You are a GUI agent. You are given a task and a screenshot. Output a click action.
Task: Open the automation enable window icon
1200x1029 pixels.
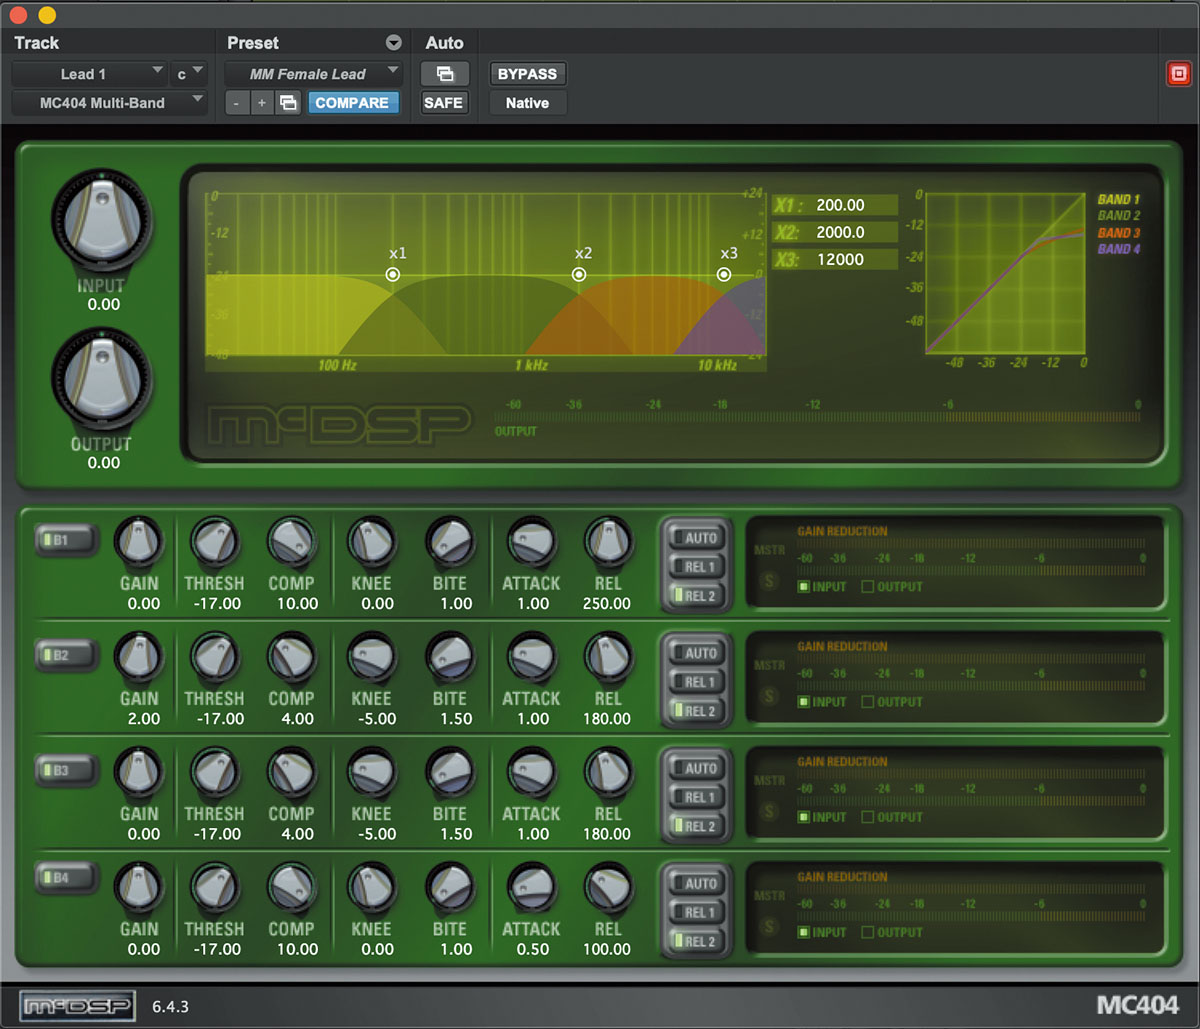pyautogui.click(x=445, y=74)
